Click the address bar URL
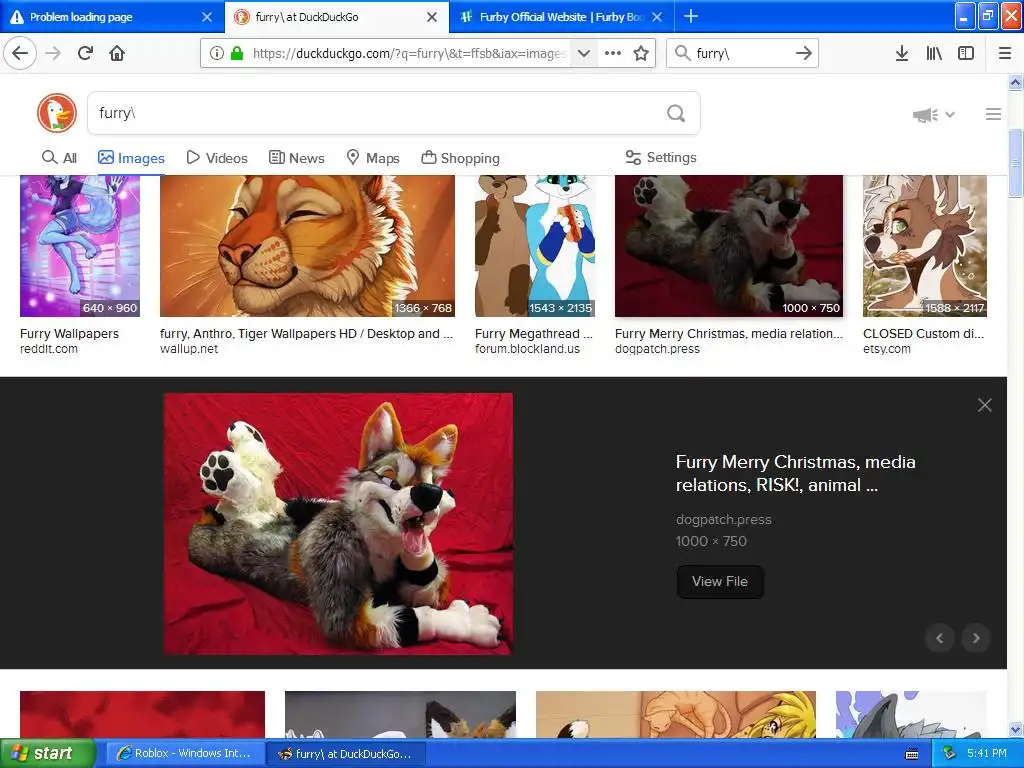This screenshot has height=768, width=1024. (409, 53)
